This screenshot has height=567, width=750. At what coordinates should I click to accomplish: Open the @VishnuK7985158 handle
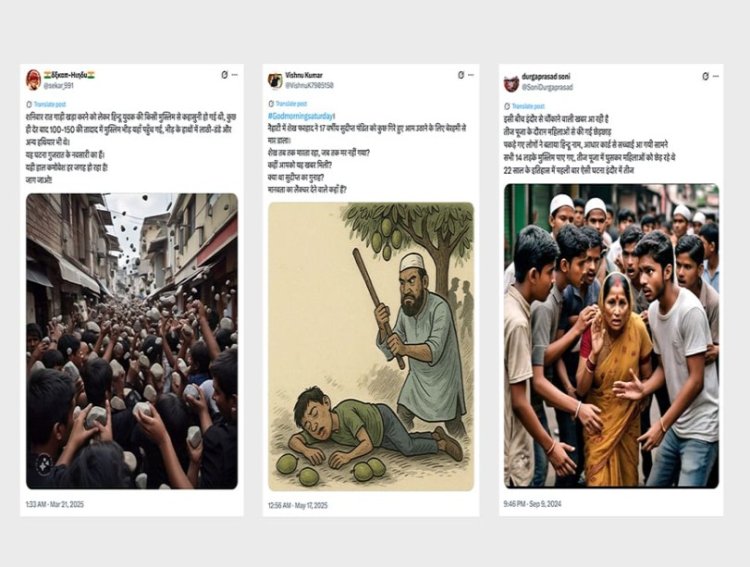311,86
